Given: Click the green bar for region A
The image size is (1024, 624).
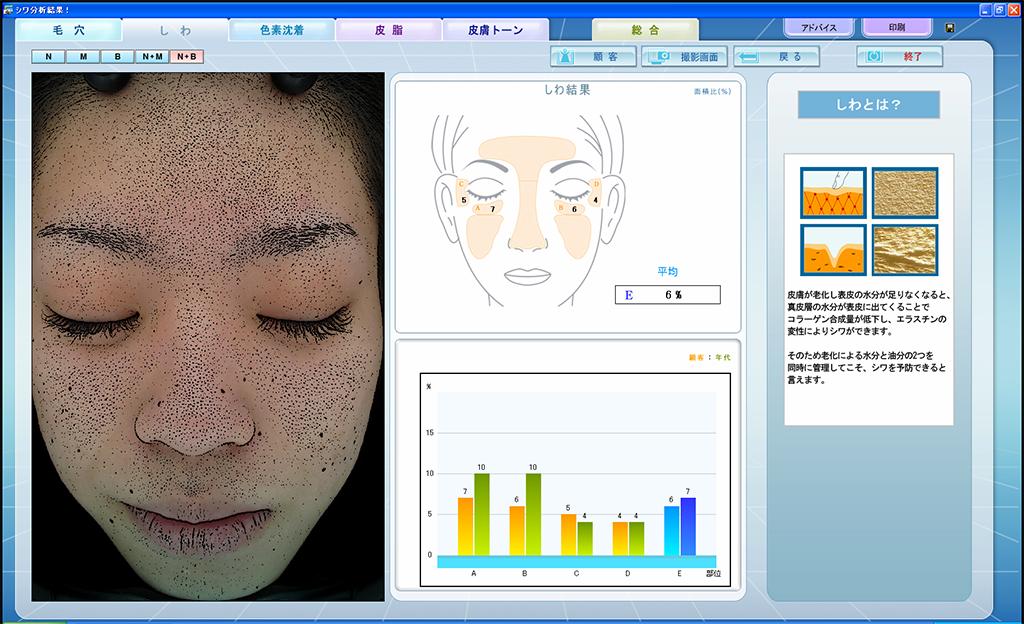Looking at the screenshot, I should 481,515.
